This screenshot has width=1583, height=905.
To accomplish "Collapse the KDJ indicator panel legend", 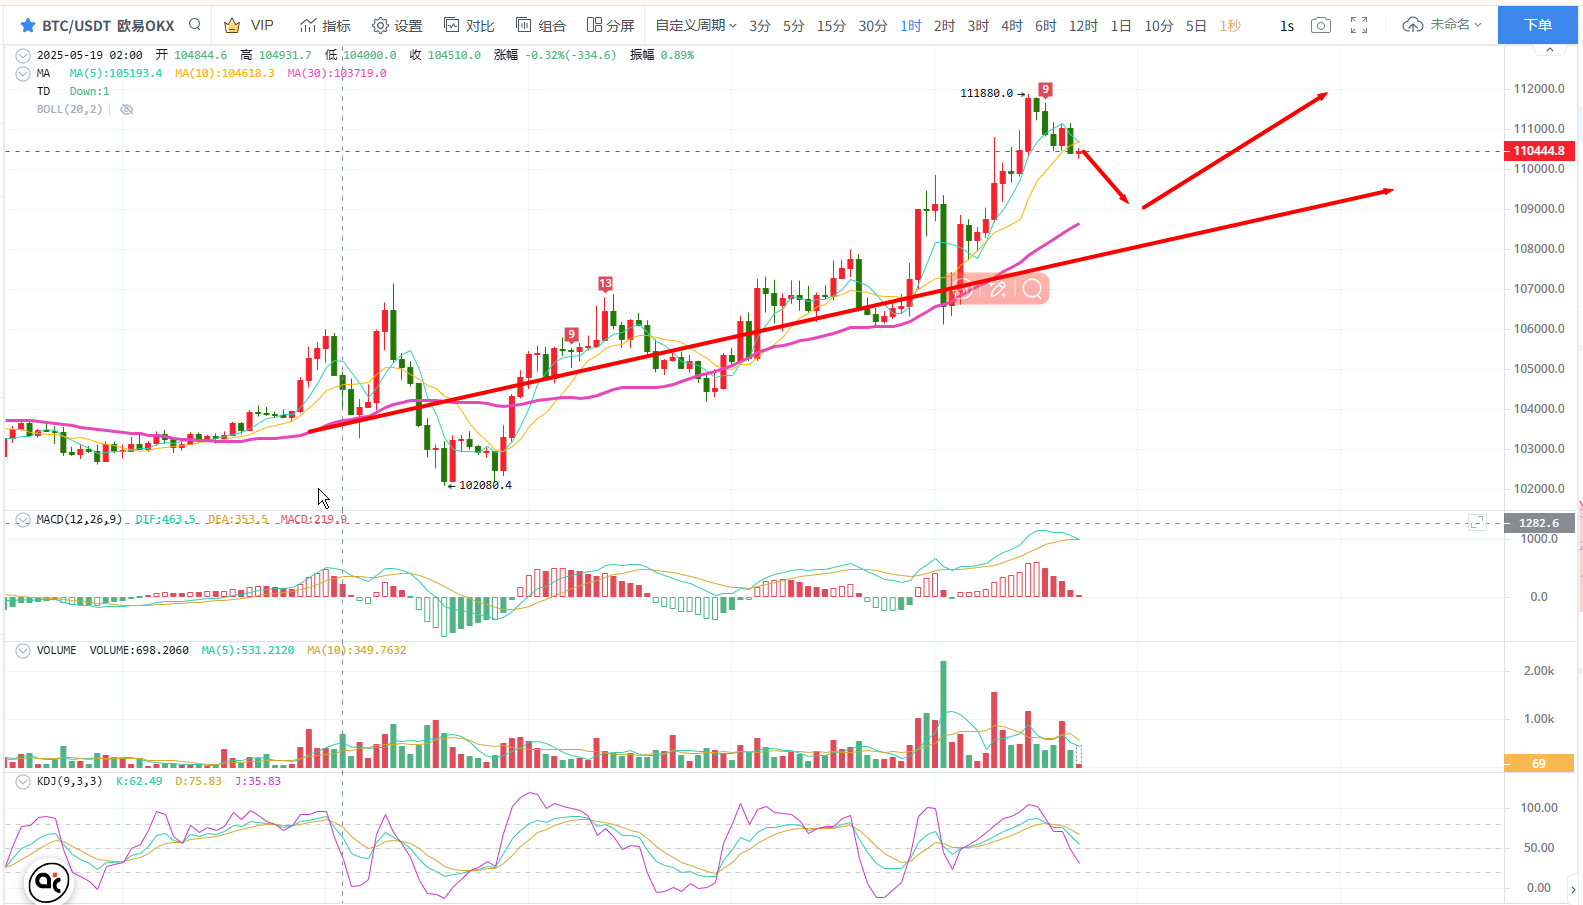I will [x=22, y=781].
